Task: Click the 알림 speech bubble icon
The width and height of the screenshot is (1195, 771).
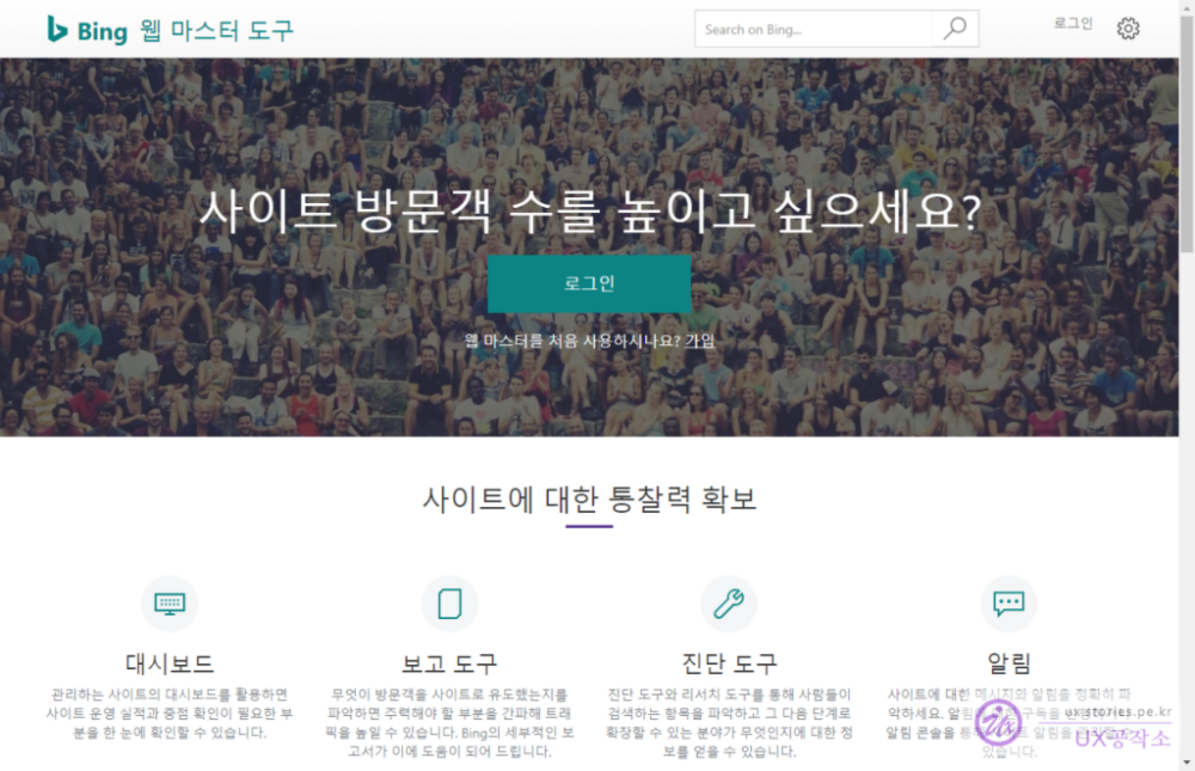Action: [x=1008, y=603]
